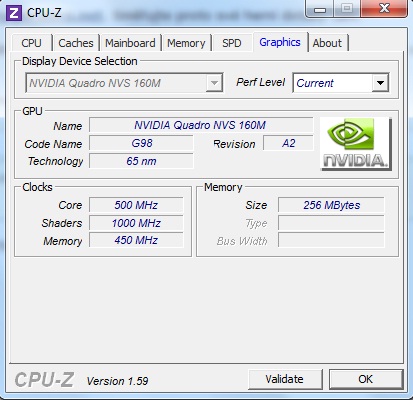Open the SPD tab
Screen dimensions: 413x400
(x=232, y=43)
